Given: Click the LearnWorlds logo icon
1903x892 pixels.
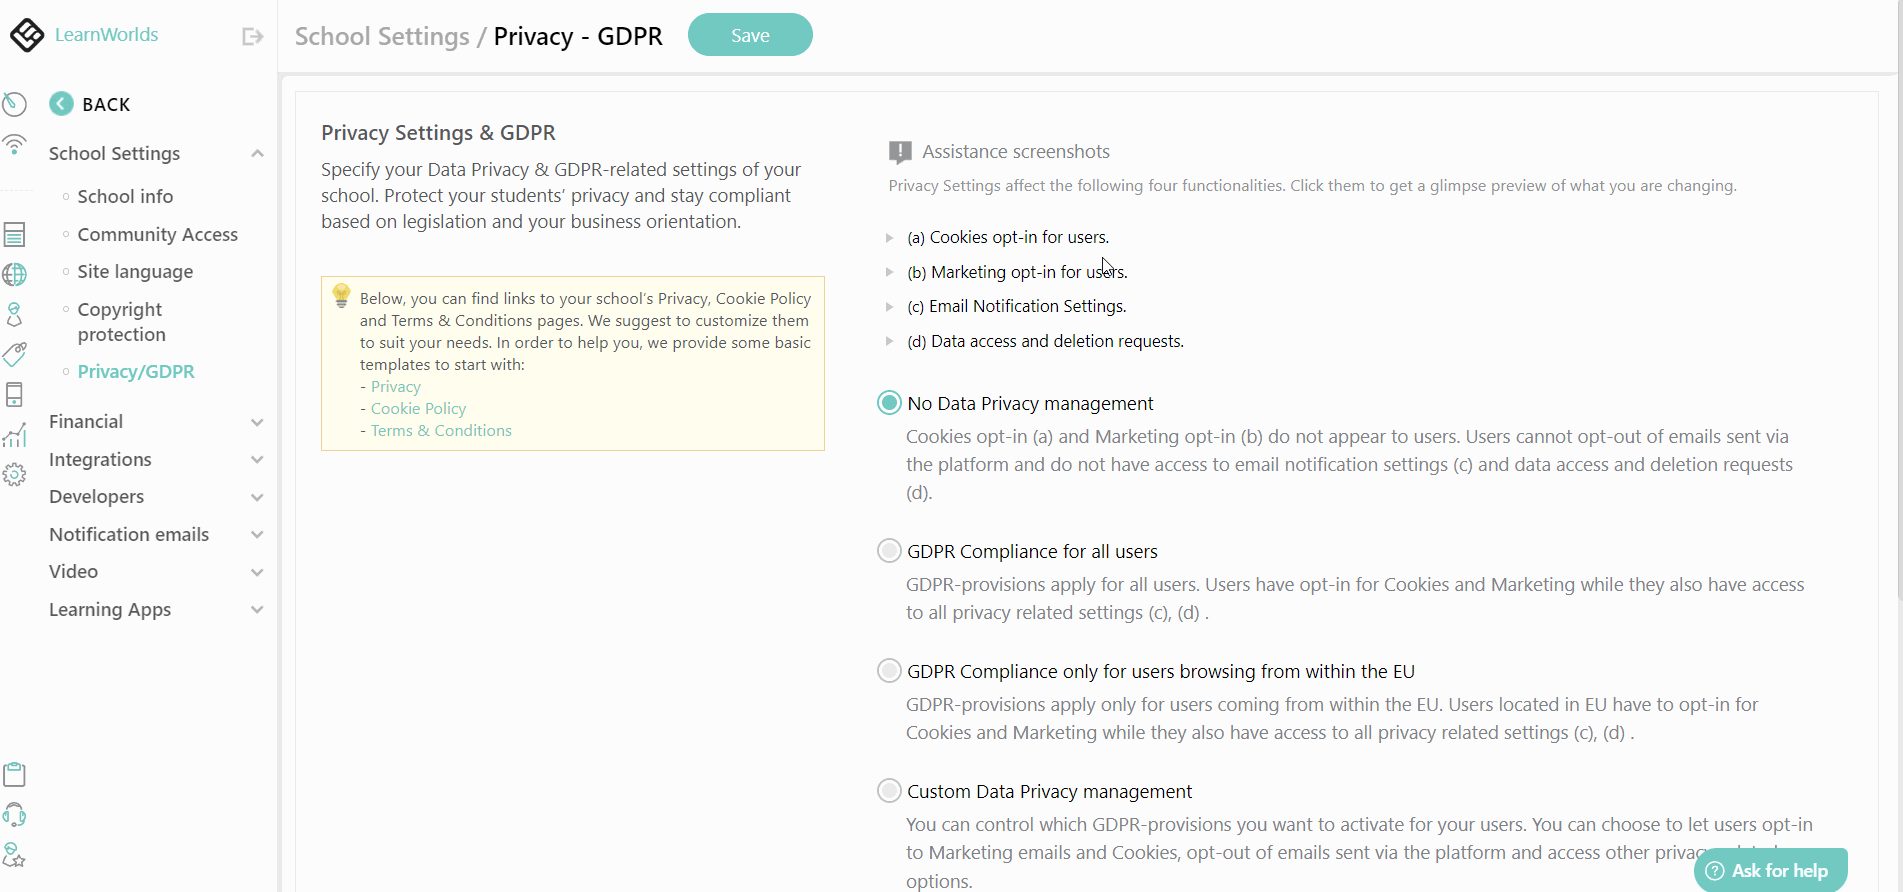Looking at the screenshot, I should click(27, 35).
